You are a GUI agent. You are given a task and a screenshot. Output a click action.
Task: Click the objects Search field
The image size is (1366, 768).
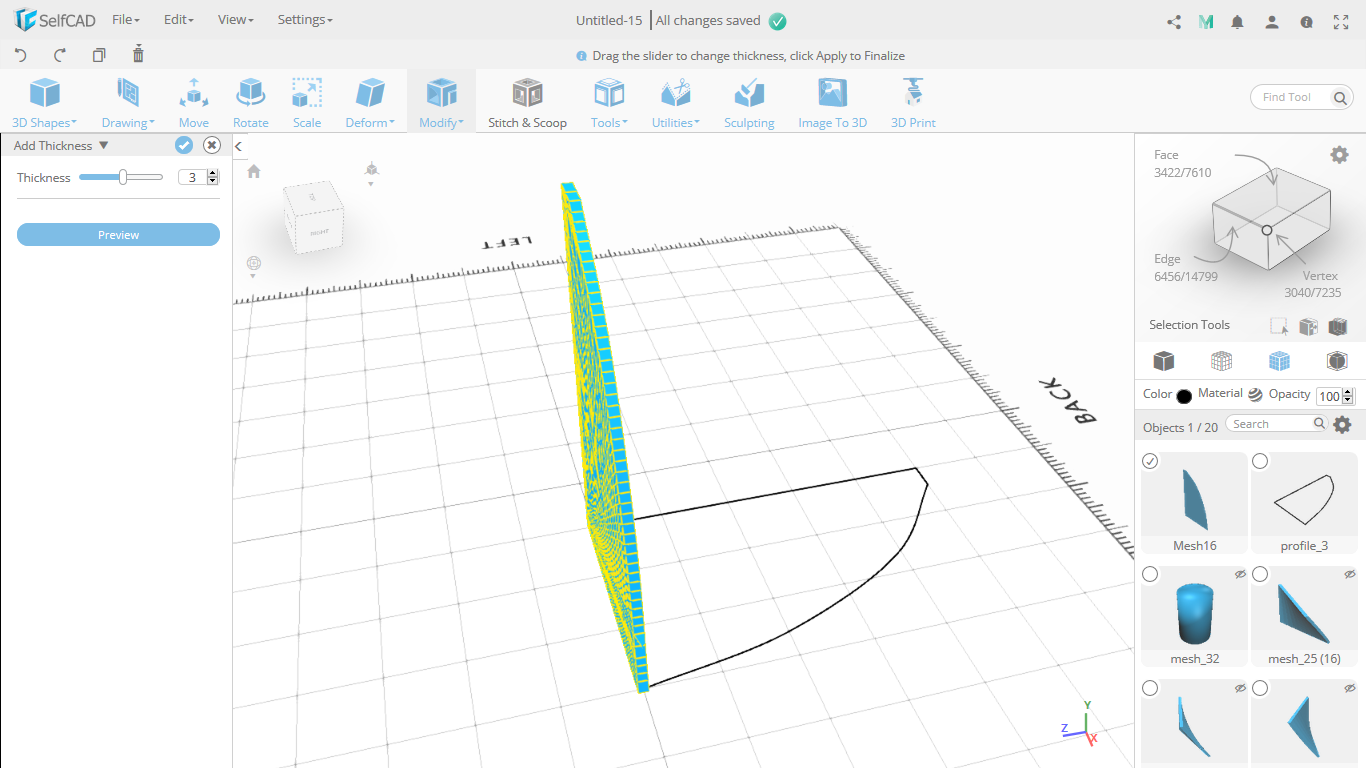tap(1270, 424)
